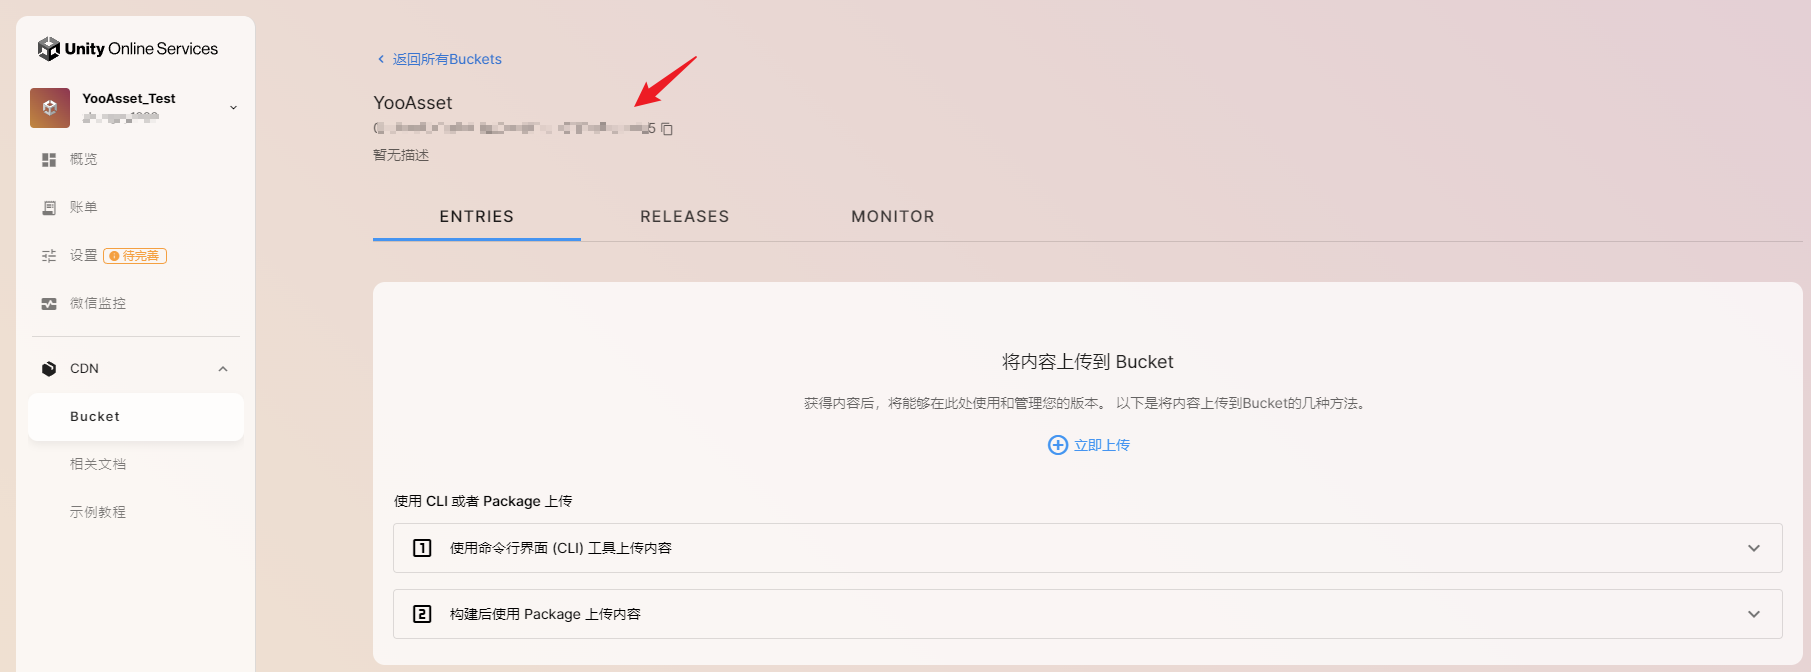This screenshot has height=672, width=1811.
Task: Click the 设置 sliders icon
Action: (49, 256)
